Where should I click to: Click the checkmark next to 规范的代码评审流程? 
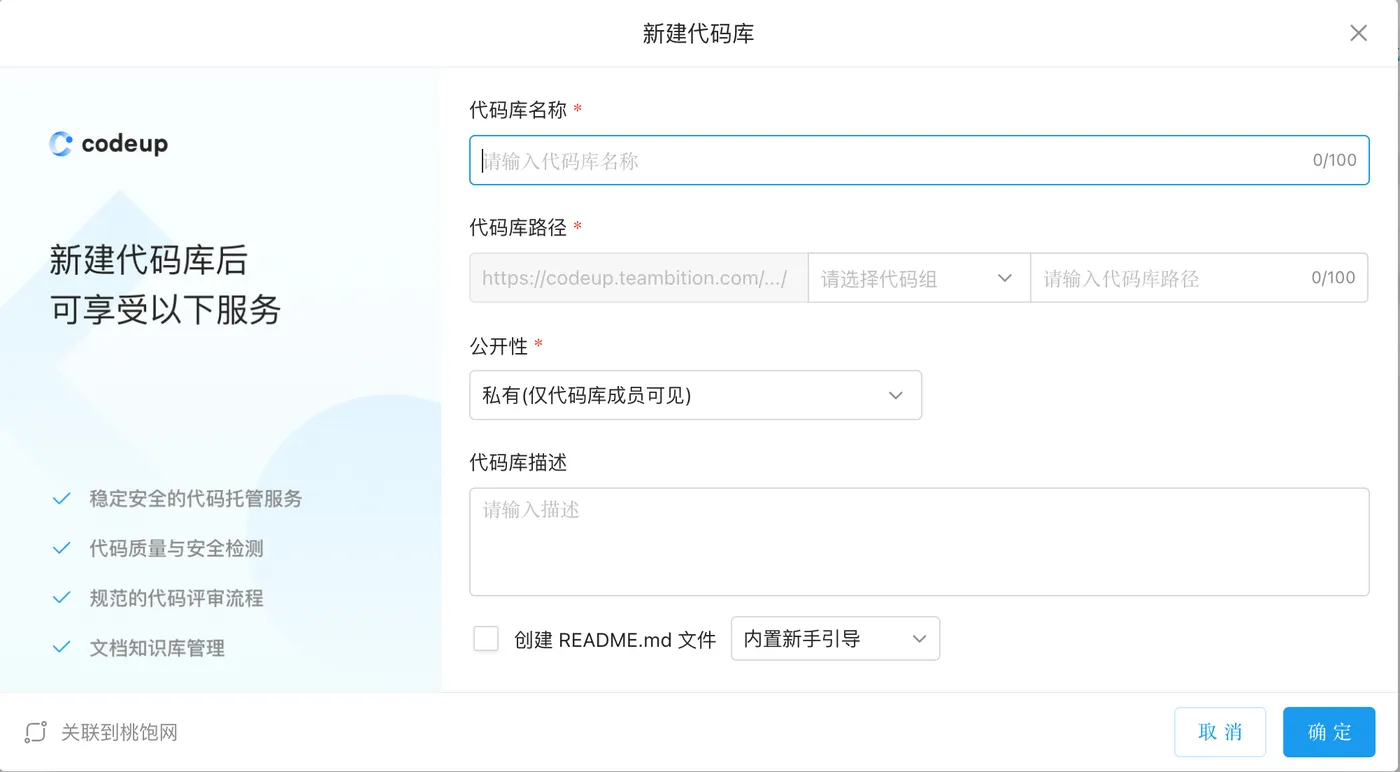click(62, 598)
